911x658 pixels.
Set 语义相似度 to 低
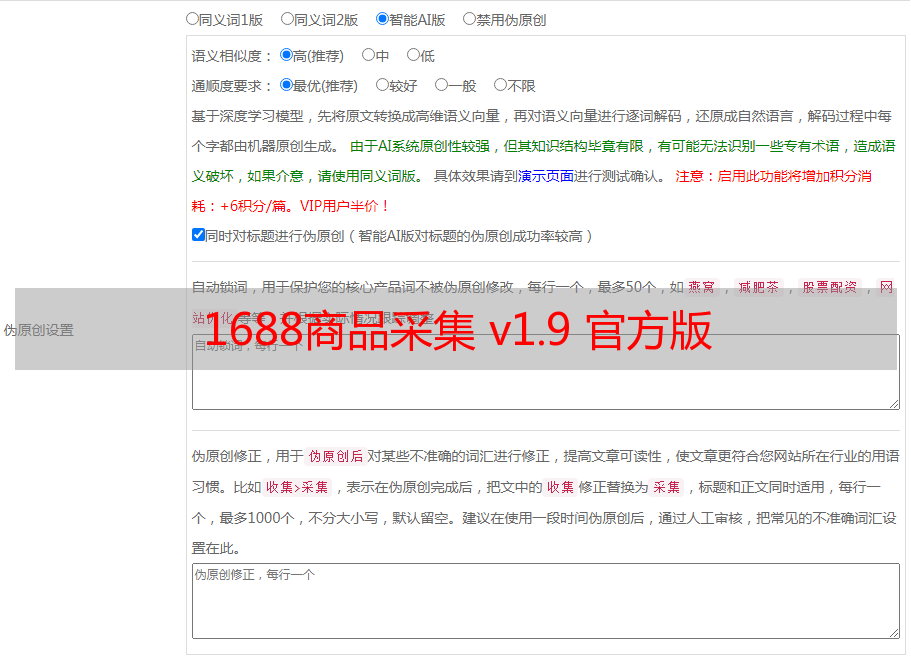pyautogui.click(x=413, y=55)
